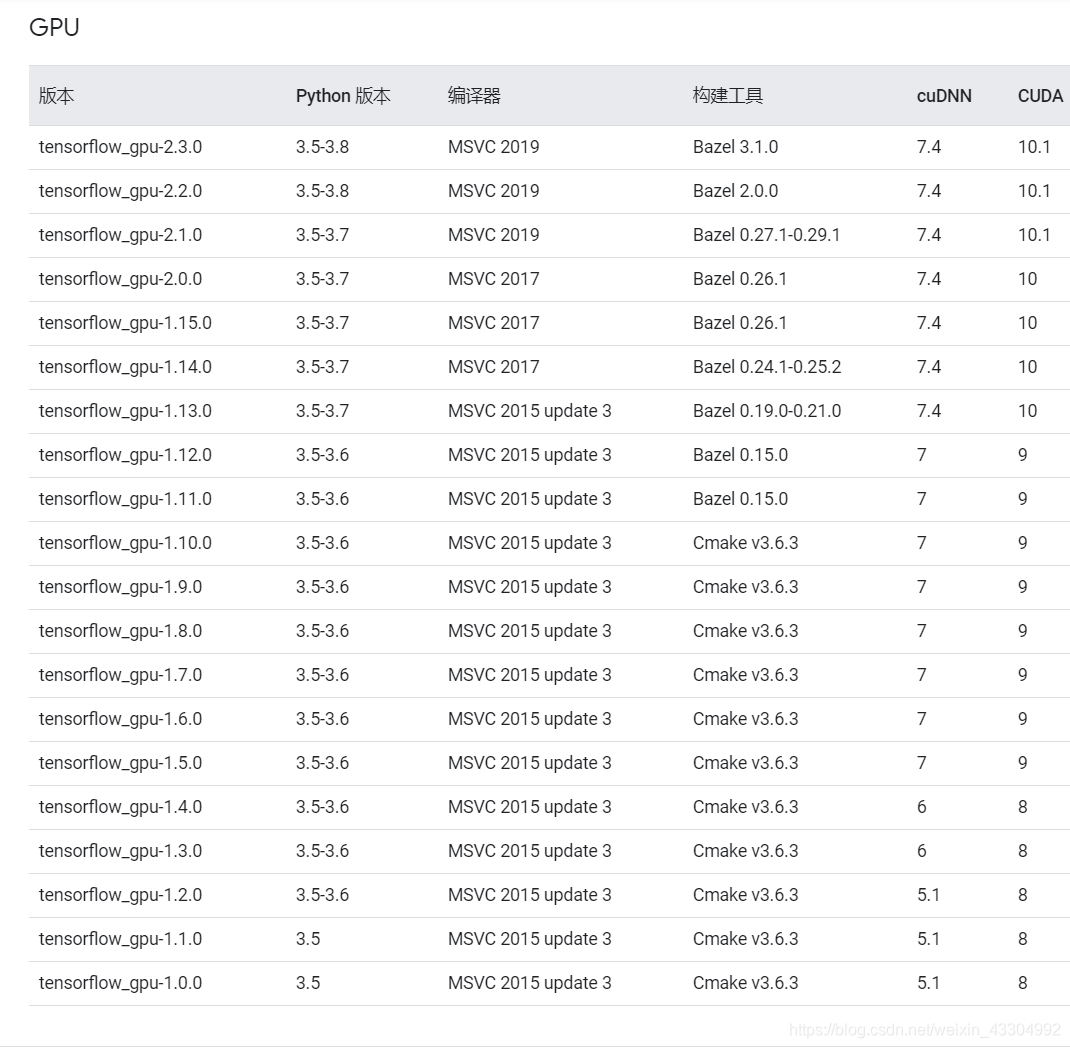Click MSVC 2019 in tensorflow_gpu-2.2.0 row
Viewport: 1070px width, 1048px height.
[x=493, y=191]
